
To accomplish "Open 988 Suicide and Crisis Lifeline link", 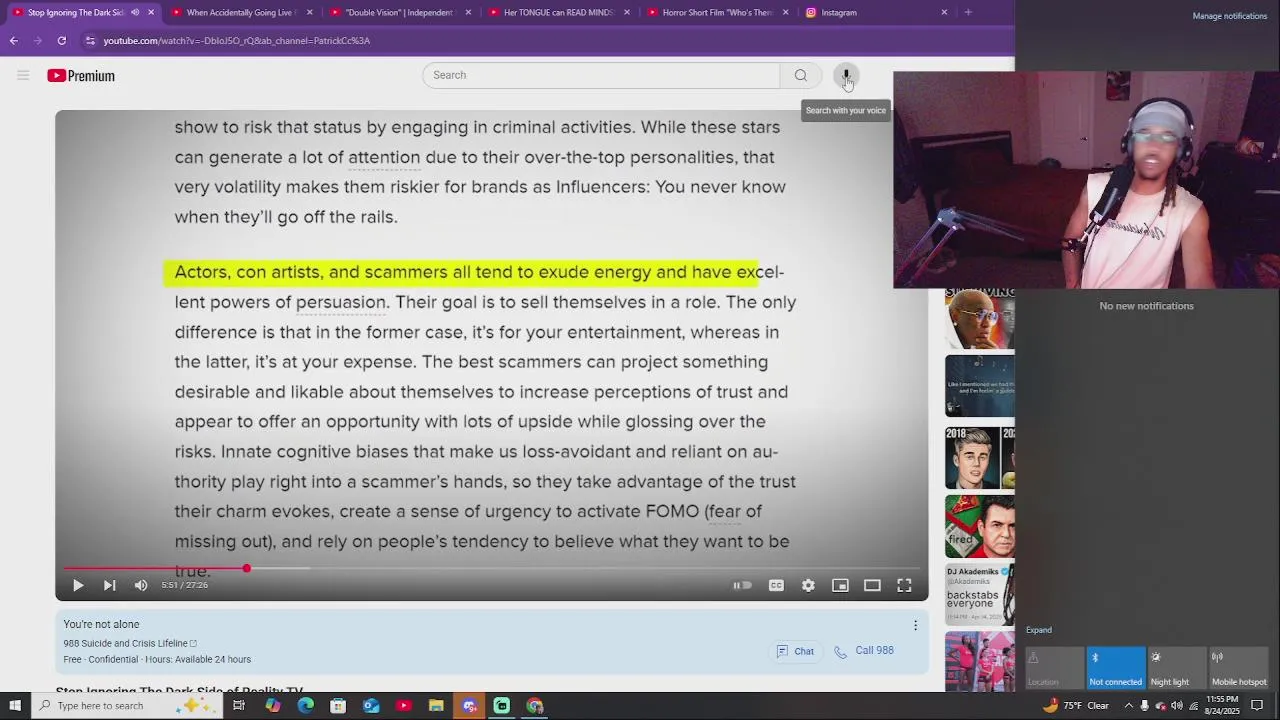I will tap(130, 643).
